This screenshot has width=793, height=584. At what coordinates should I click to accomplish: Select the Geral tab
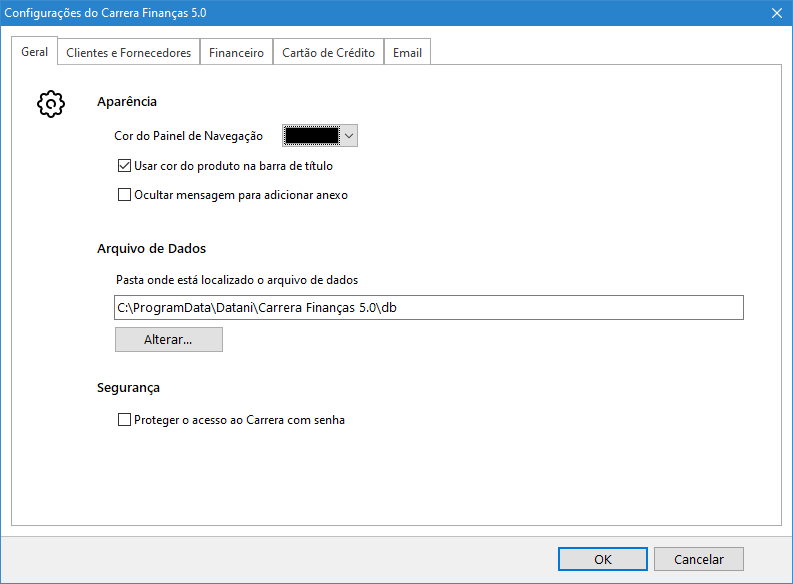point(34,52)
